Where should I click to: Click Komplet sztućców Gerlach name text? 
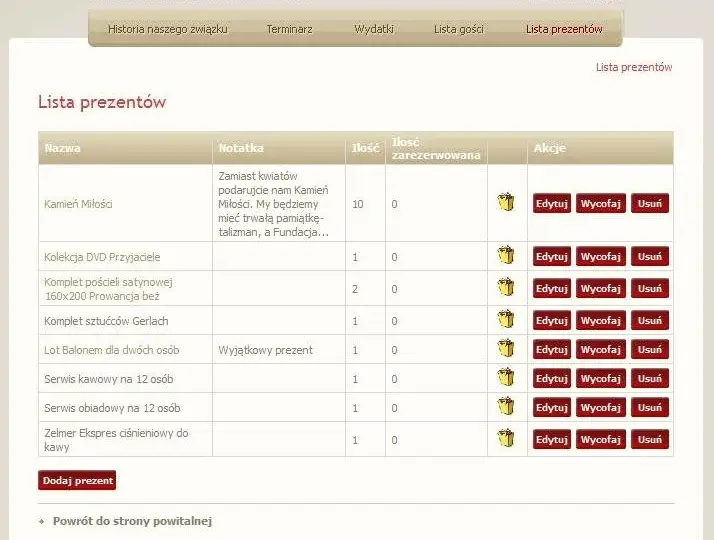click(106, 321)
